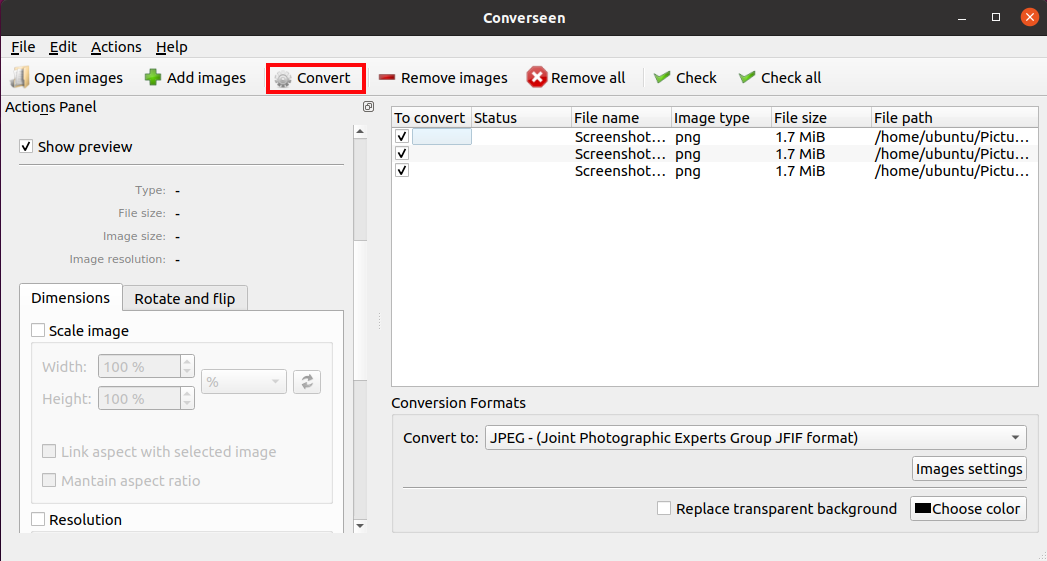Screen dimensions: 1047x561
Task: Uncheck the second Screenshot row's convert box
Action: [401, 154]
